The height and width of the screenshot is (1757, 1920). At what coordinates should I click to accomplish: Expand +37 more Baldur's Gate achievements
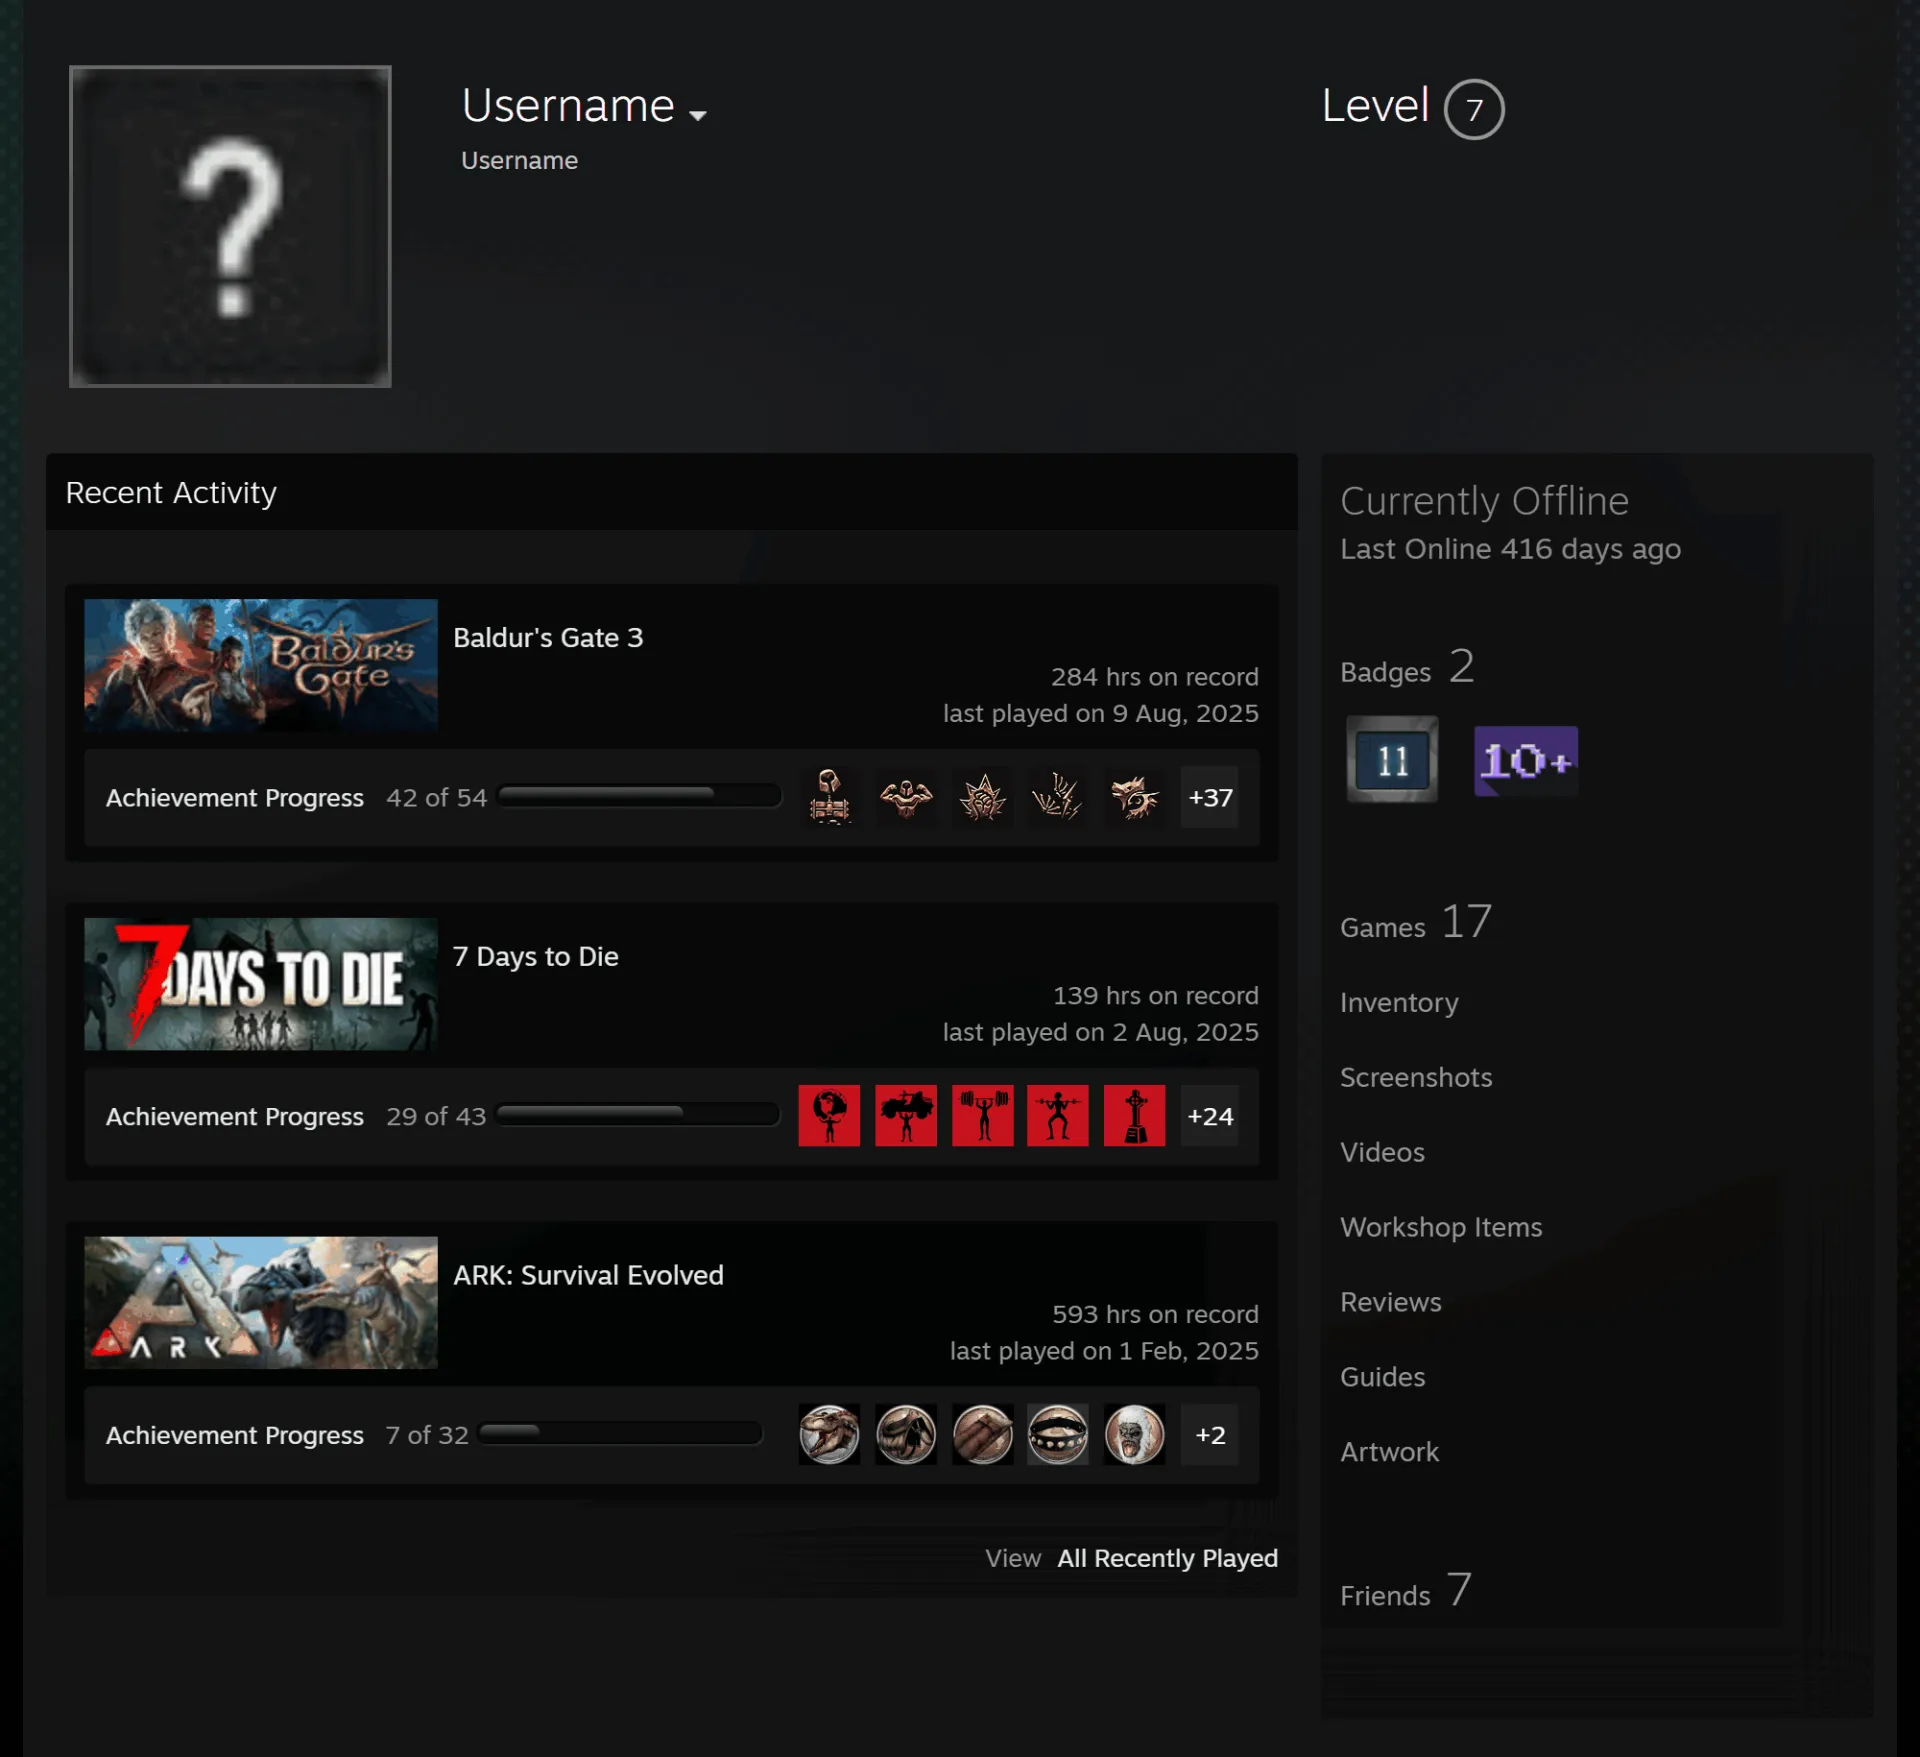point(1210,797)
